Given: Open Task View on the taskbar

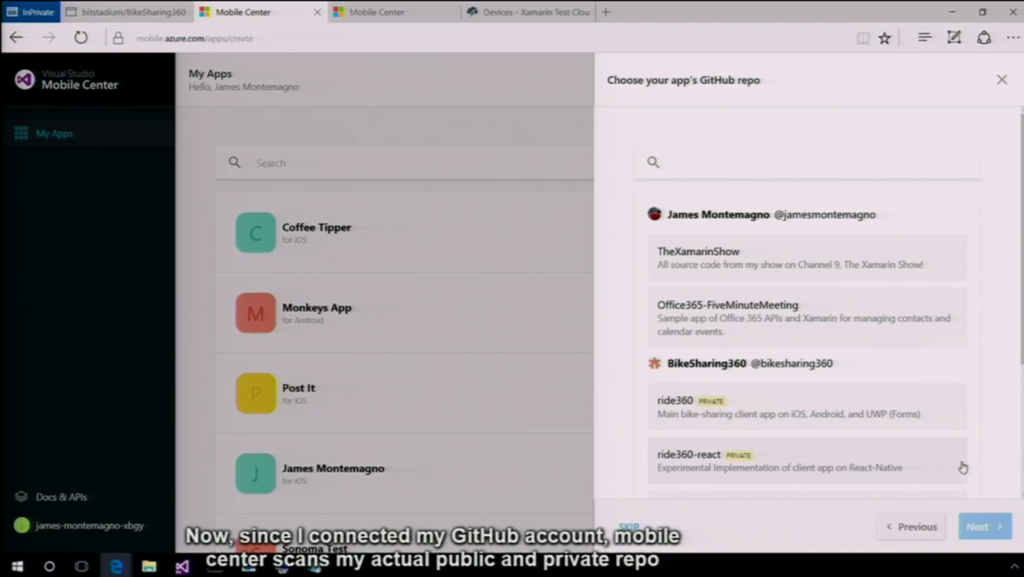Looking at the screenshot, I should click(81, 566).
